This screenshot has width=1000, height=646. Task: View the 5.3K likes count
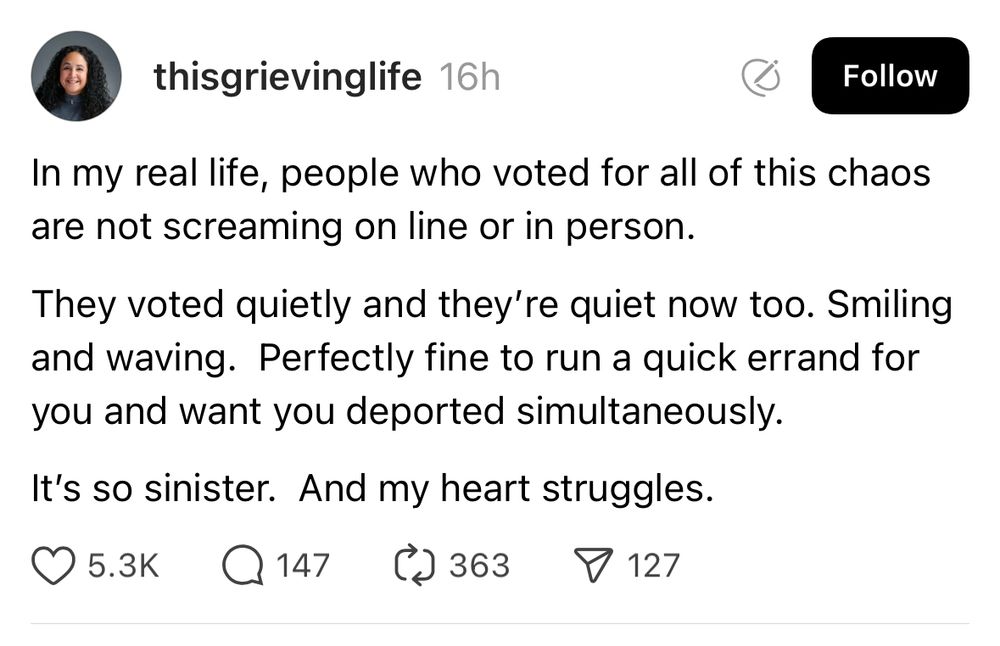pyautogui.click(x=124, y=566)
